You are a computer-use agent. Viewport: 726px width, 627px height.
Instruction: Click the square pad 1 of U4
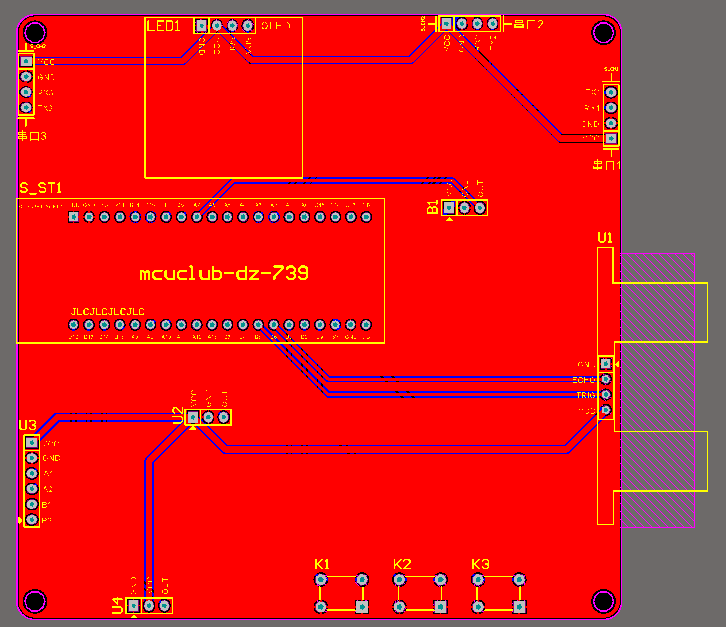(x=134, y=605)
